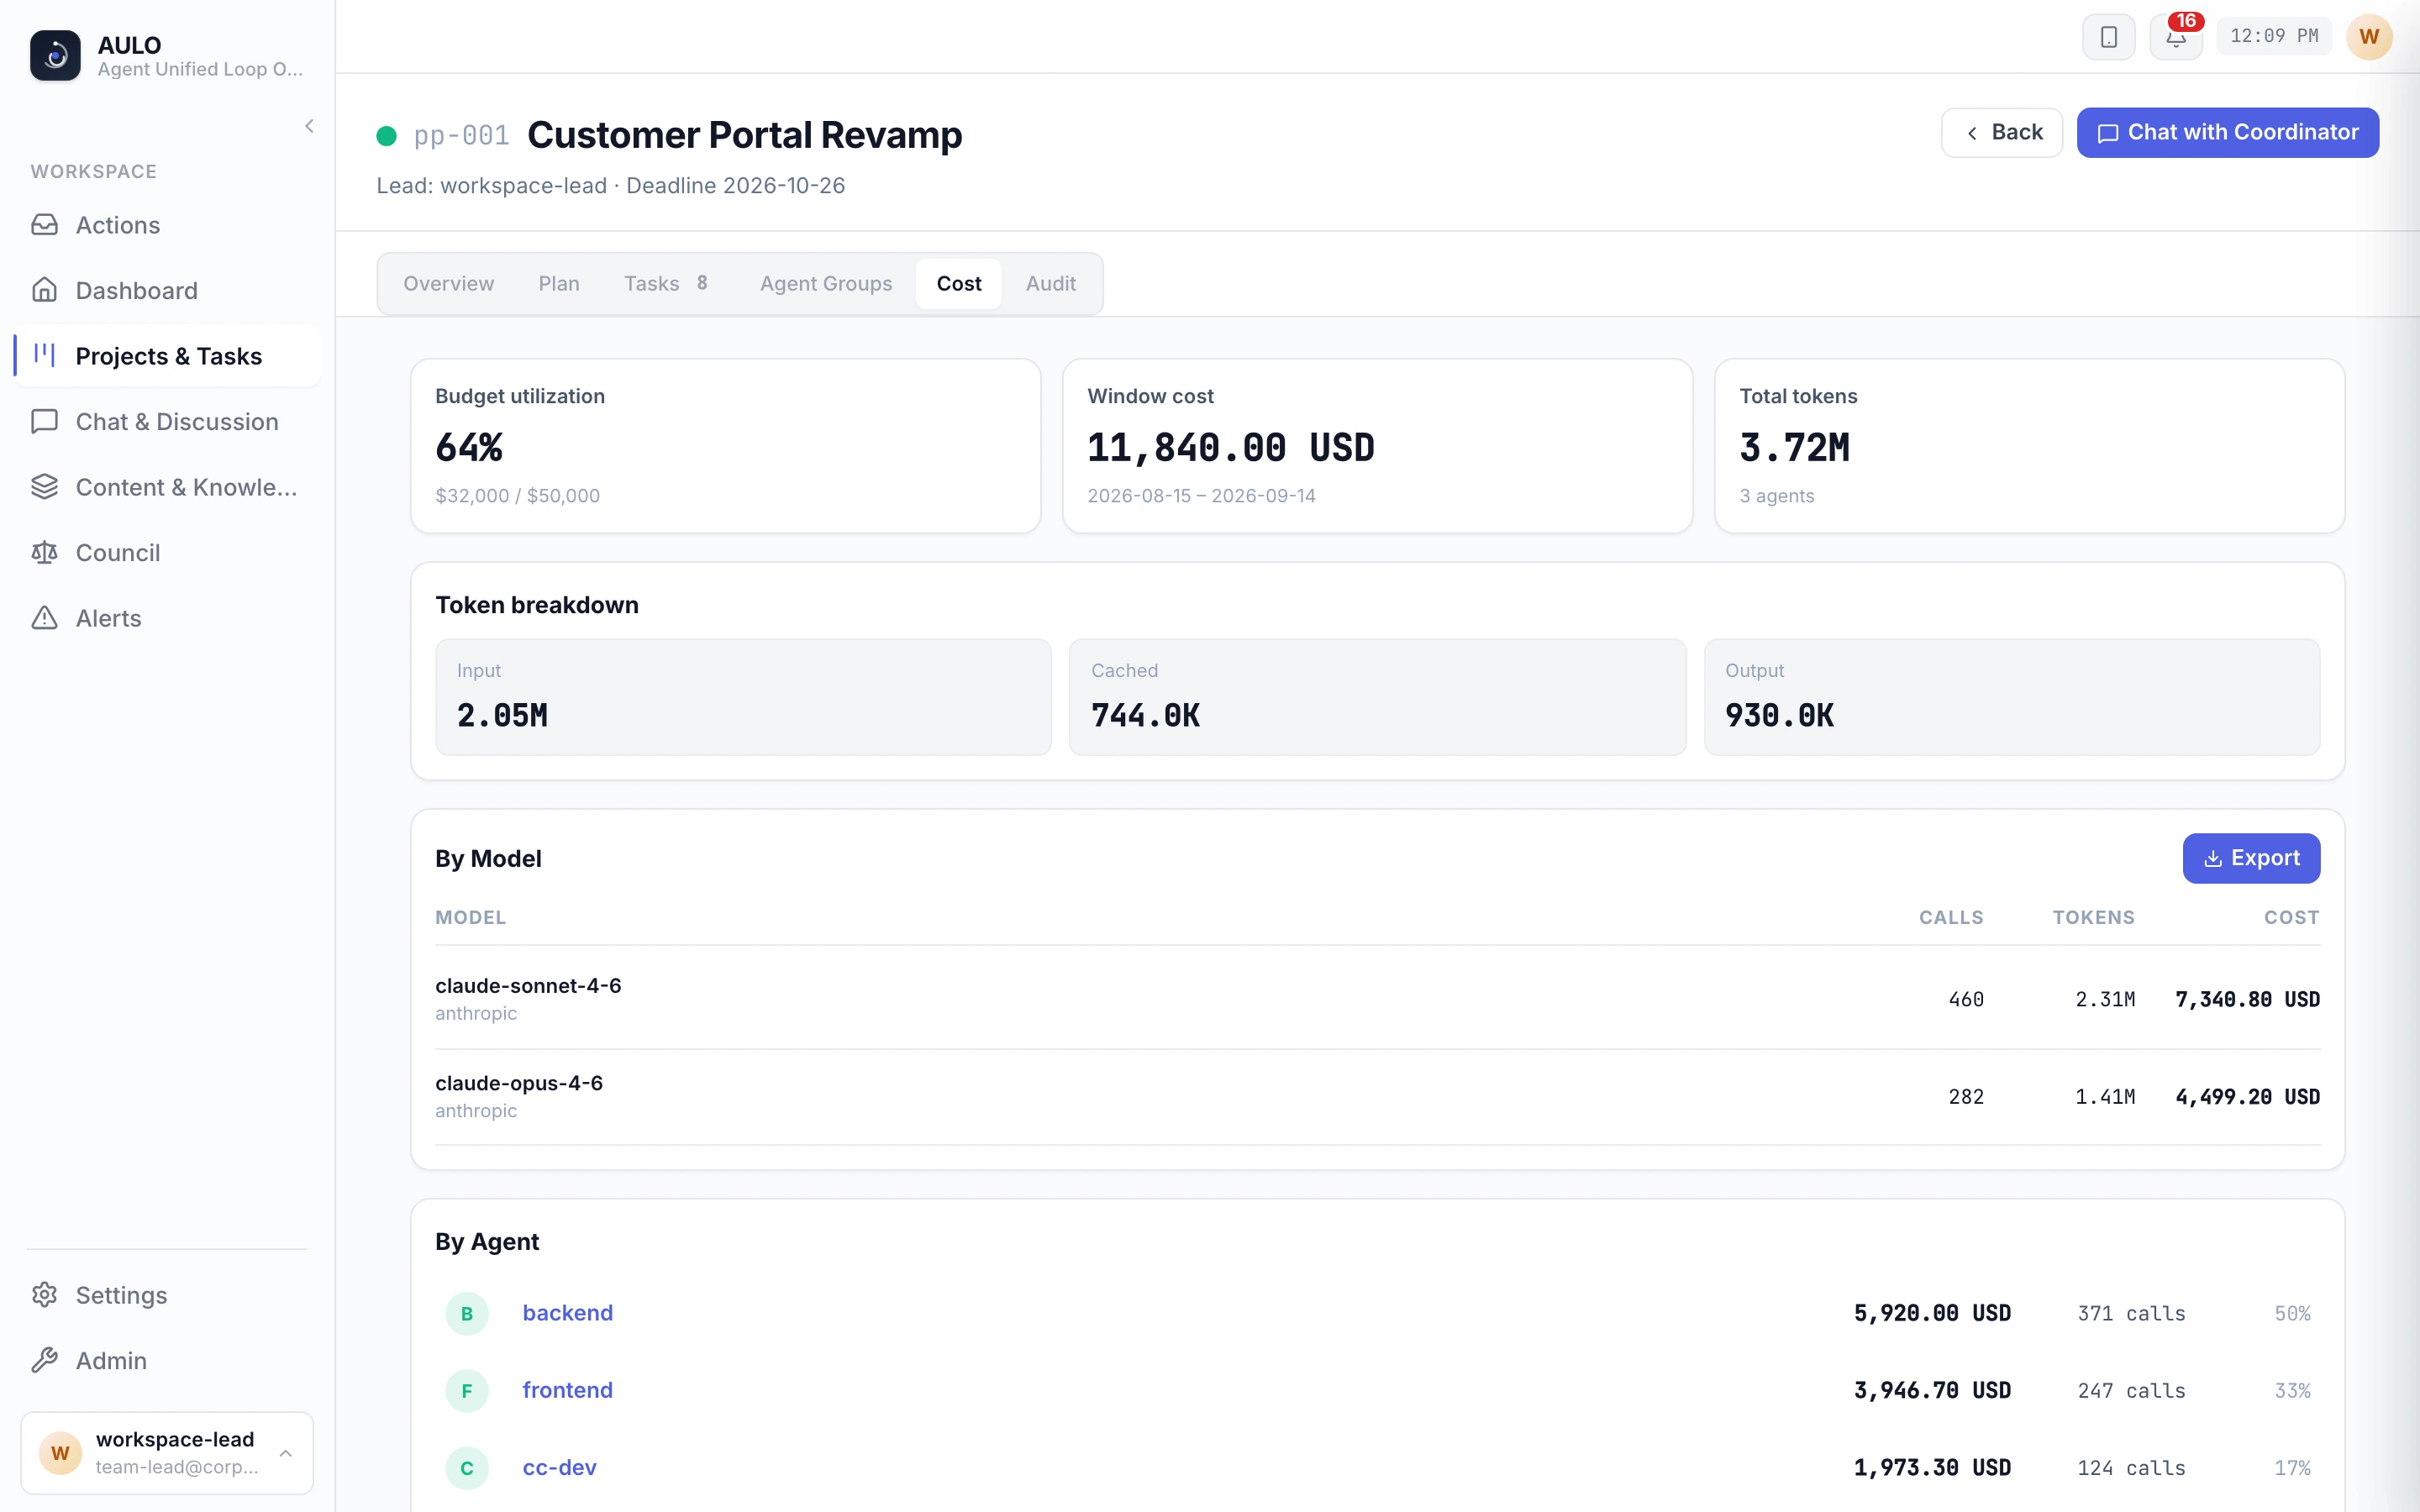This screenshot has height=1512, width=2420.
Task: Open Chat & Discussion speech bubble icon
Action: 44,421
